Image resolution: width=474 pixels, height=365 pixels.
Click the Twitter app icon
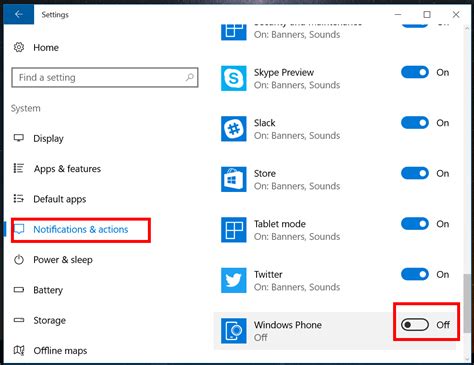tap(234, 280)
